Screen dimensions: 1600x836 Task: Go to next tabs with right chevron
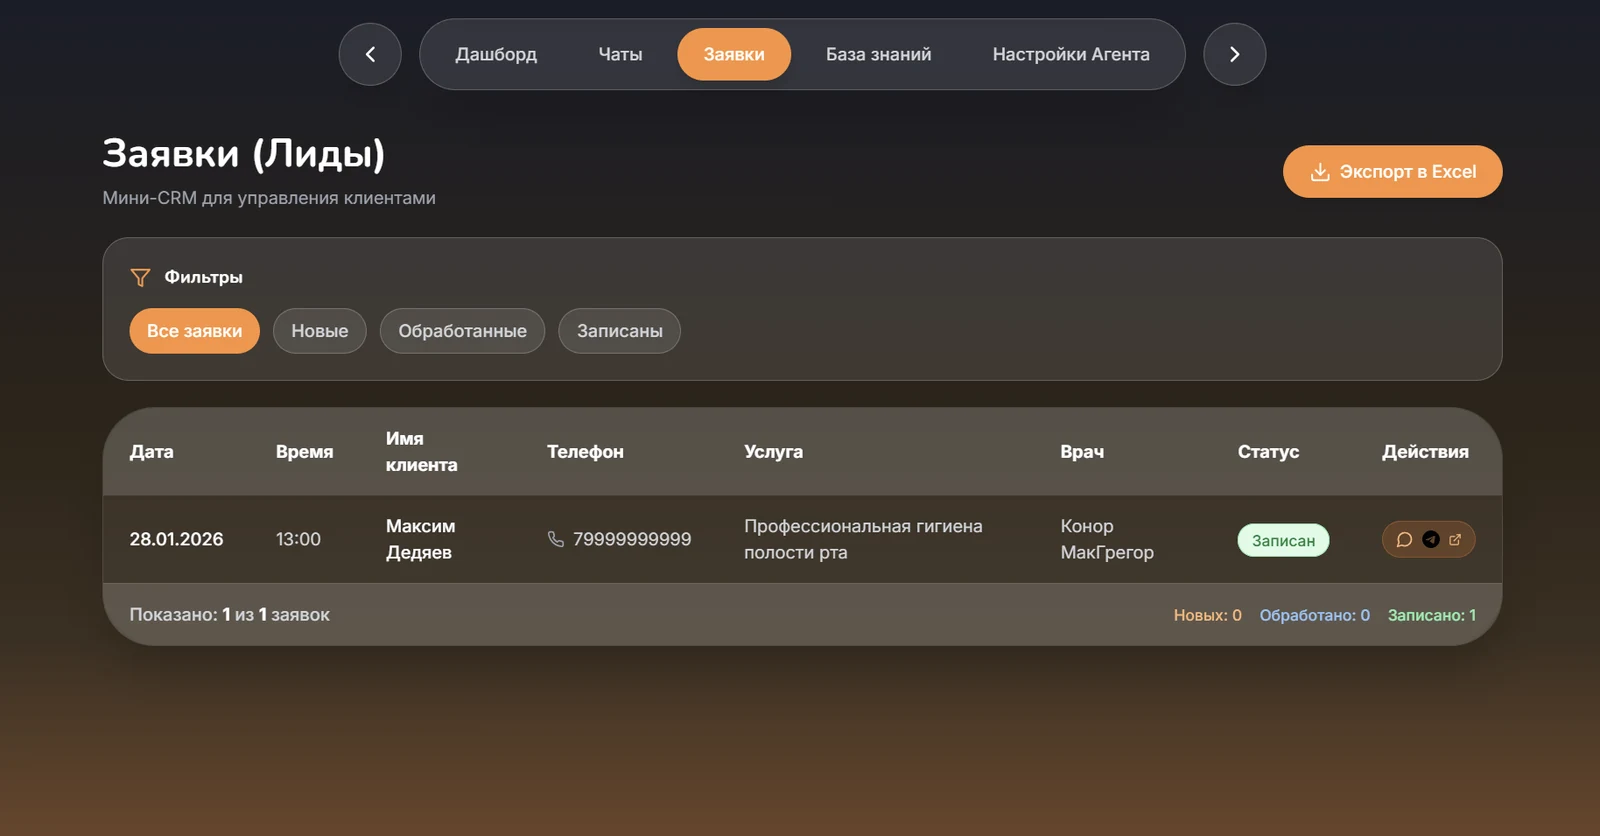1234,54
